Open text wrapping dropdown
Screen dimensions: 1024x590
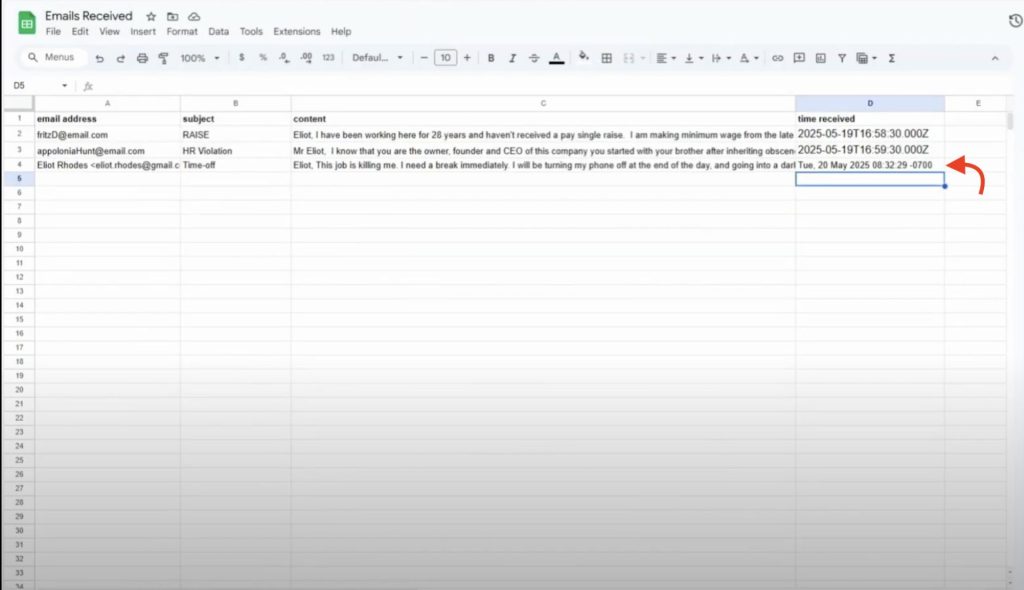point(720,58)
